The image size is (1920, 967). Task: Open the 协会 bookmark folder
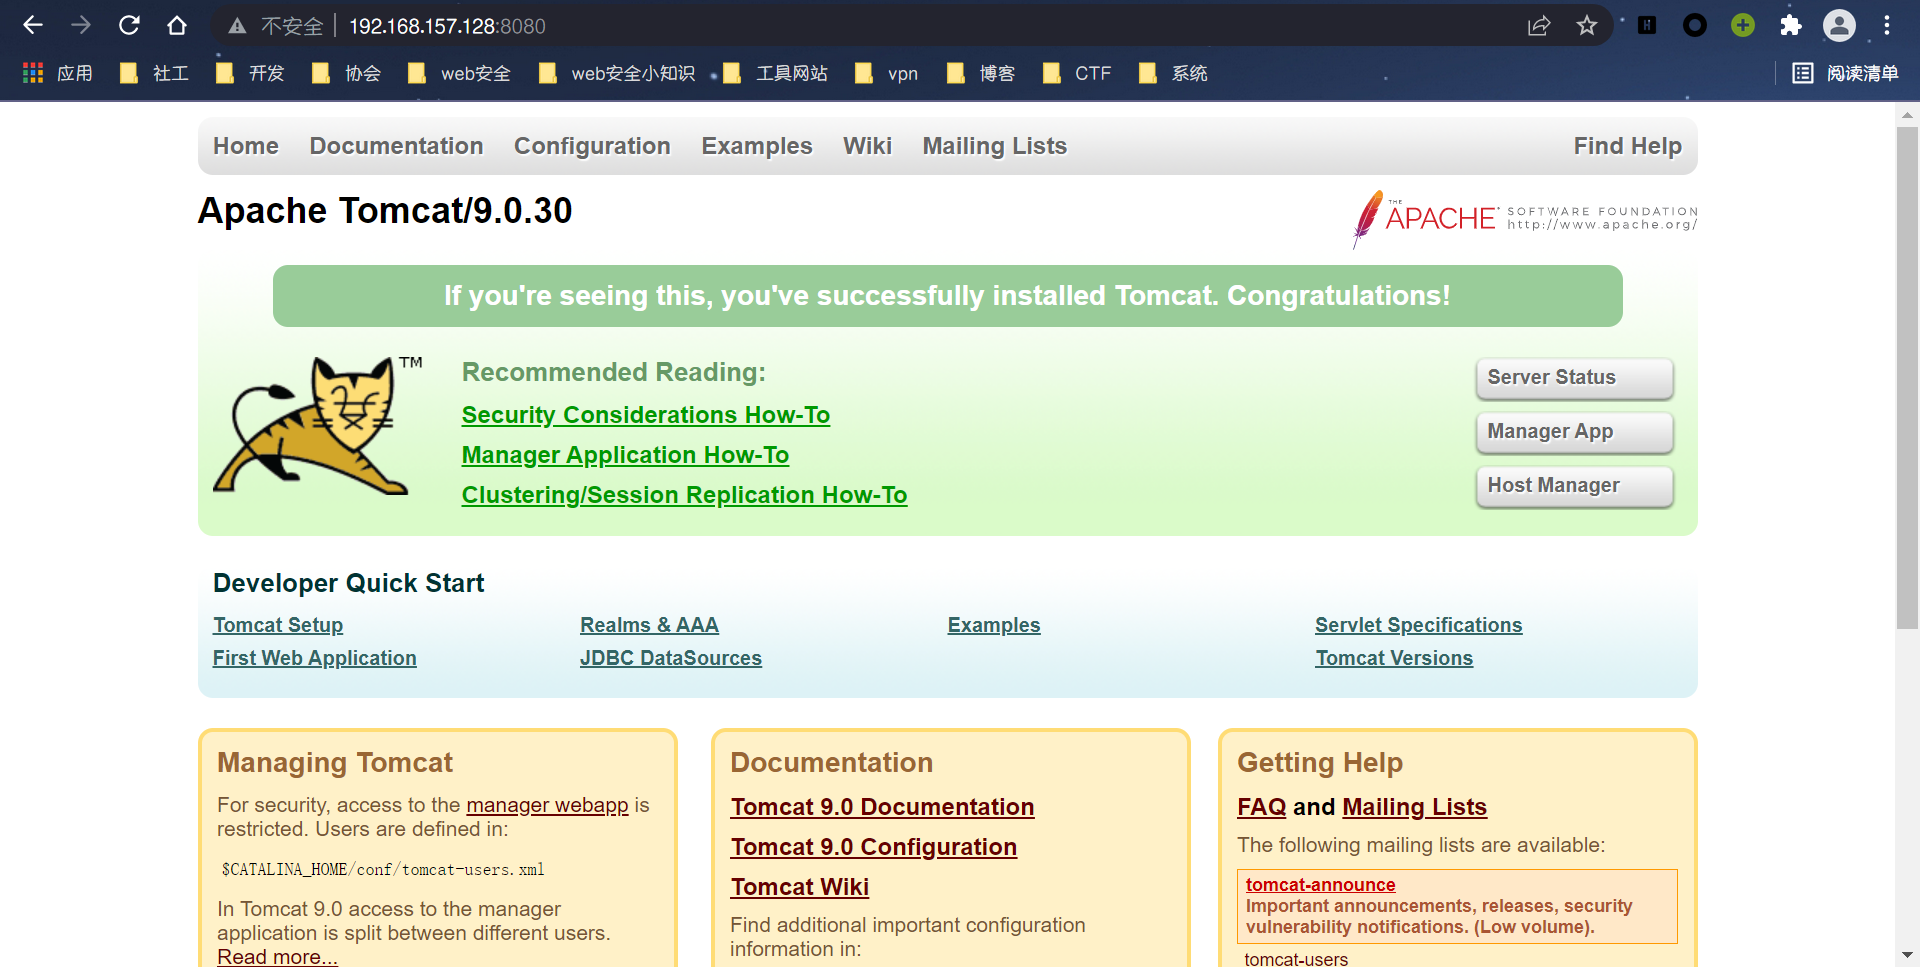[x=346, y=73]
